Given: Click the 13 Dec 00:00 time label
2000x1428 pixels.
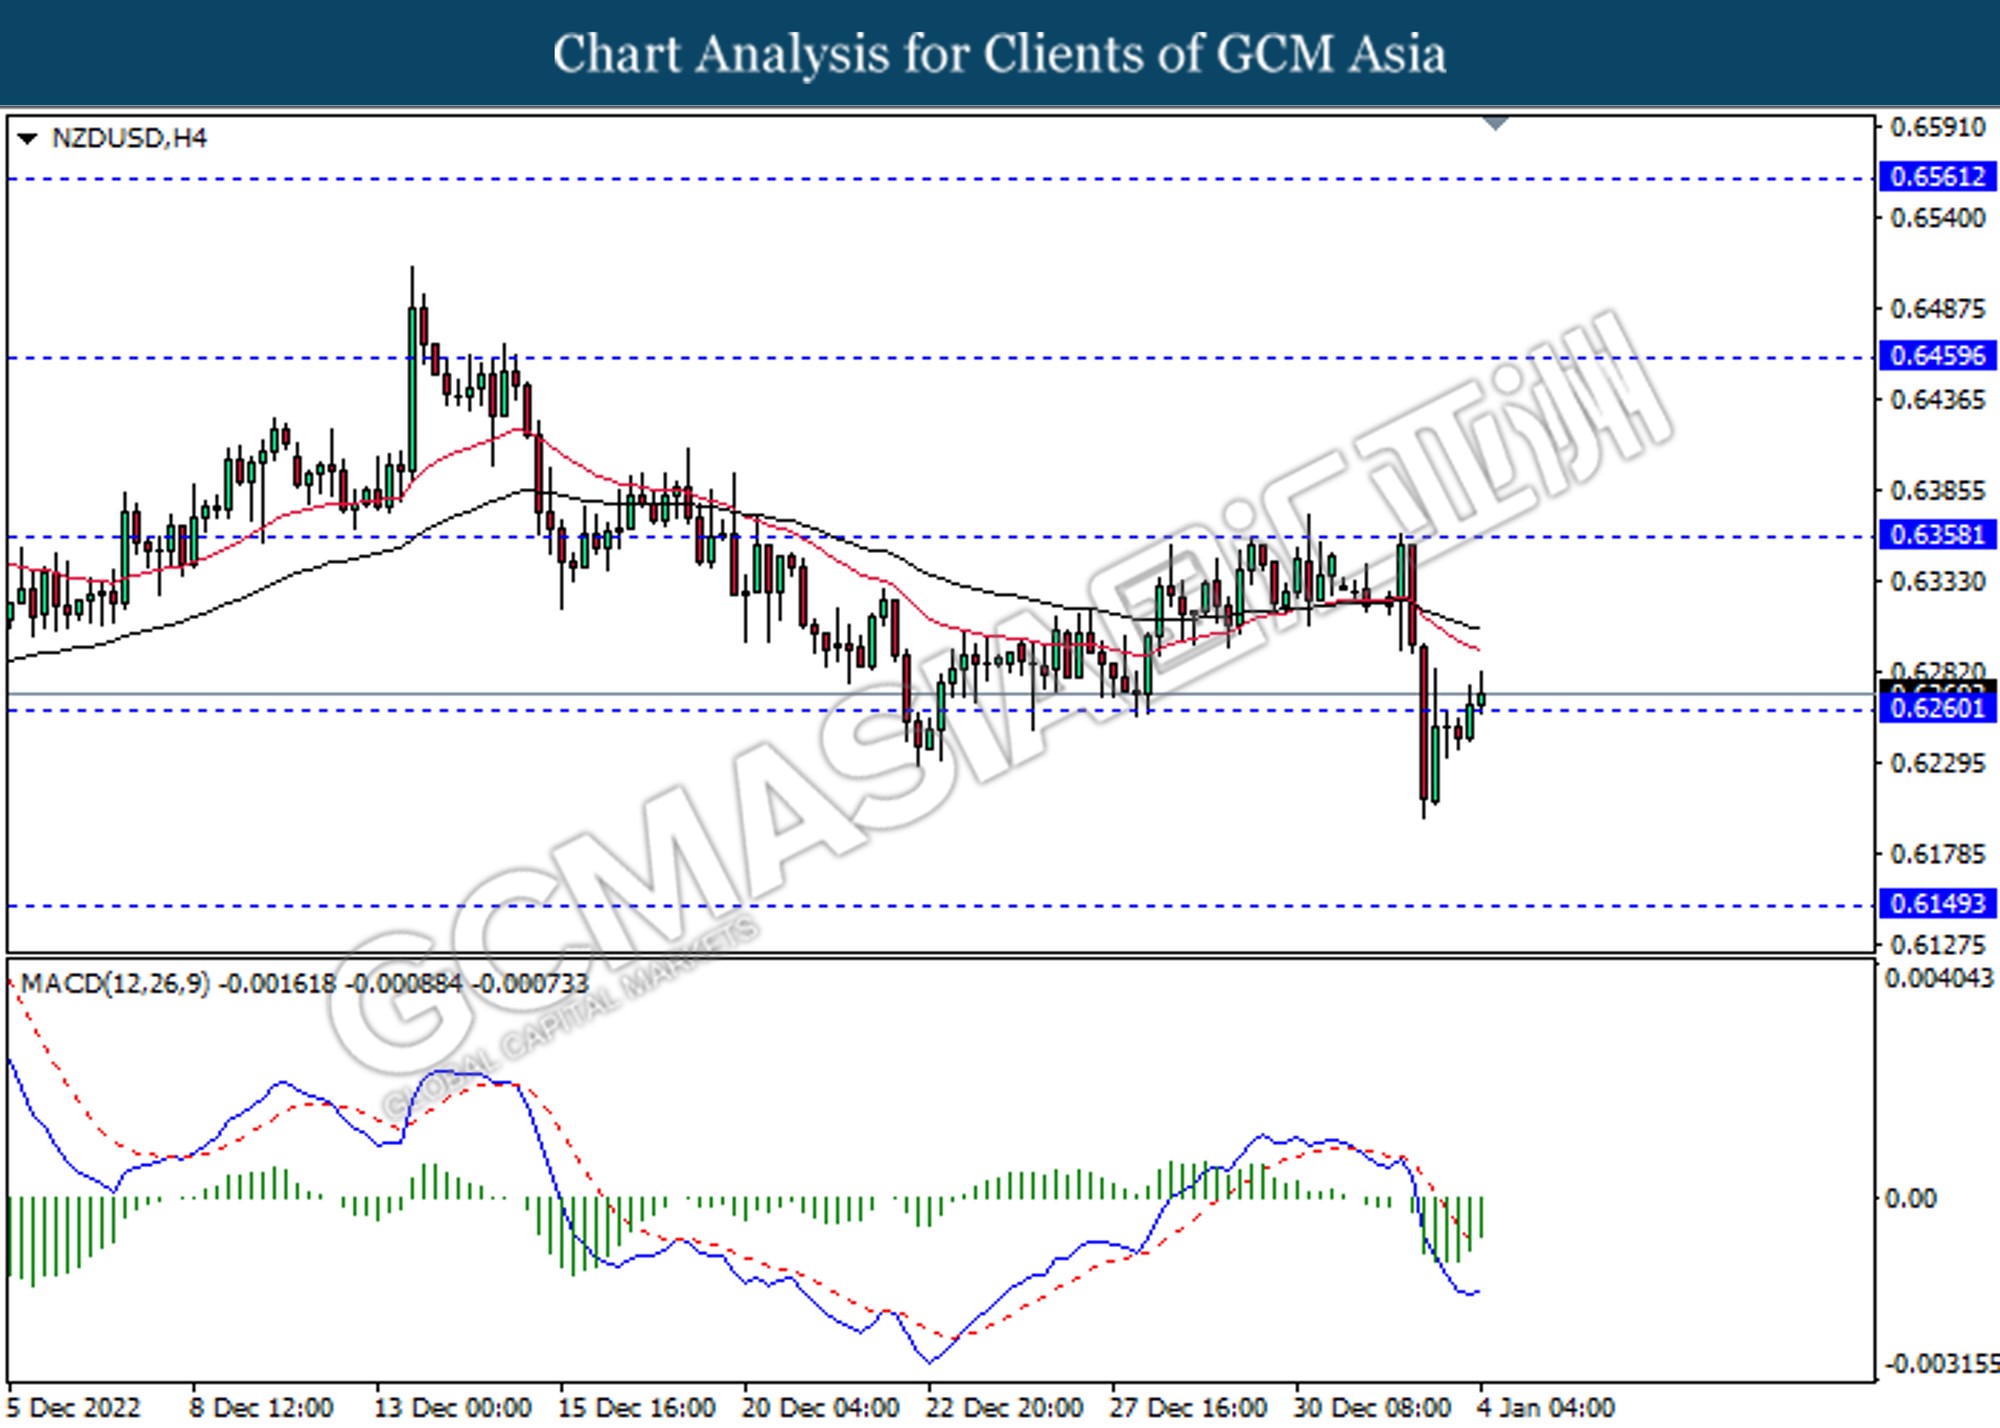Looking at the screenshot, I should (x=453, y=1408).
